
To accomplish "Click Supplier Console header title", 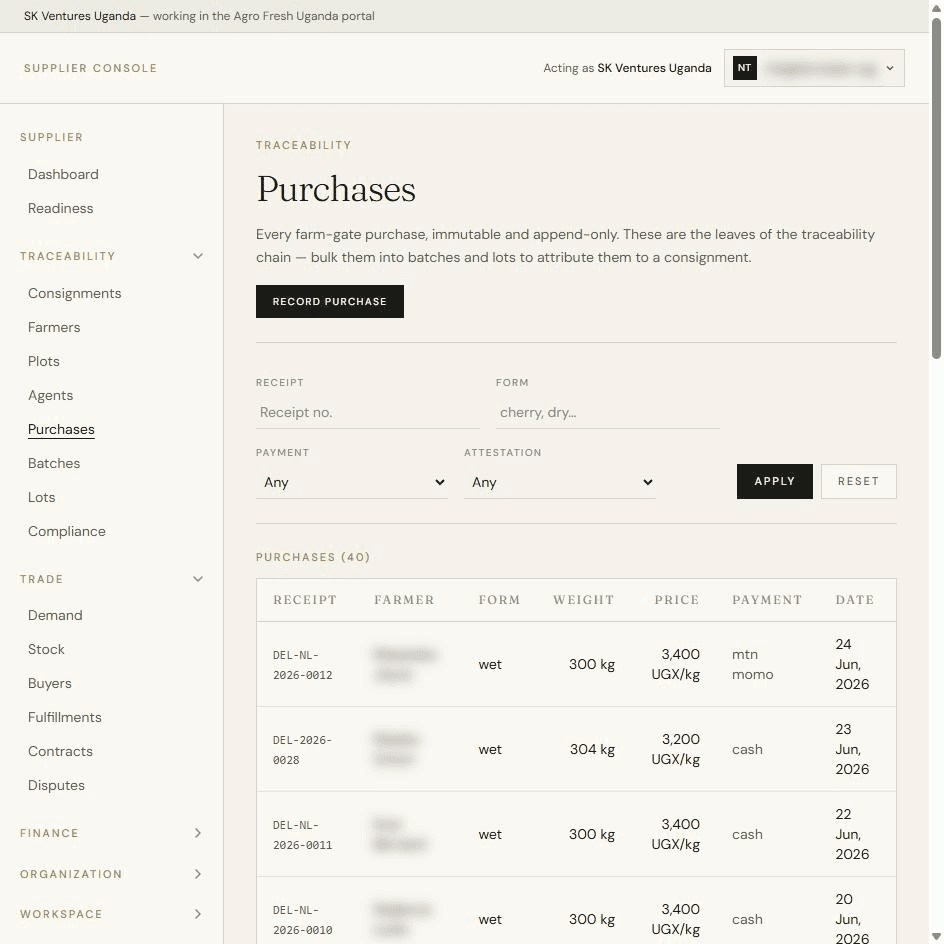I will point(90,68).
